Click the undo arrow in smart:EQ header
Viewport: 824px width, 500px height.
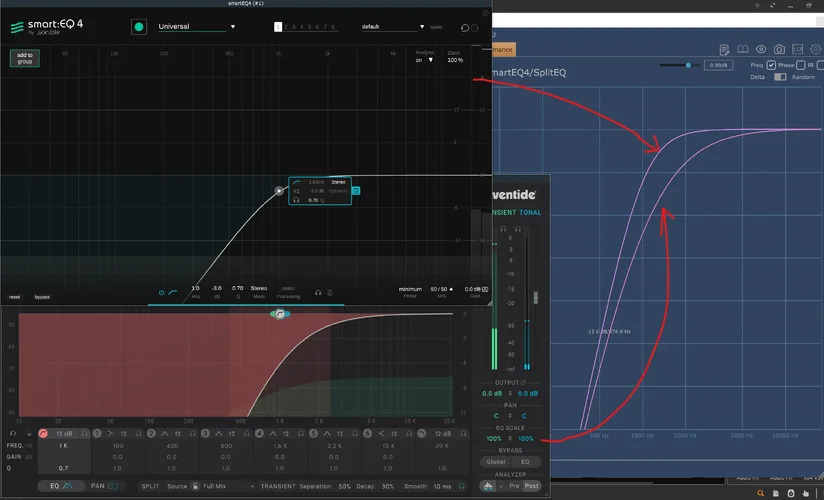point(464,28)
